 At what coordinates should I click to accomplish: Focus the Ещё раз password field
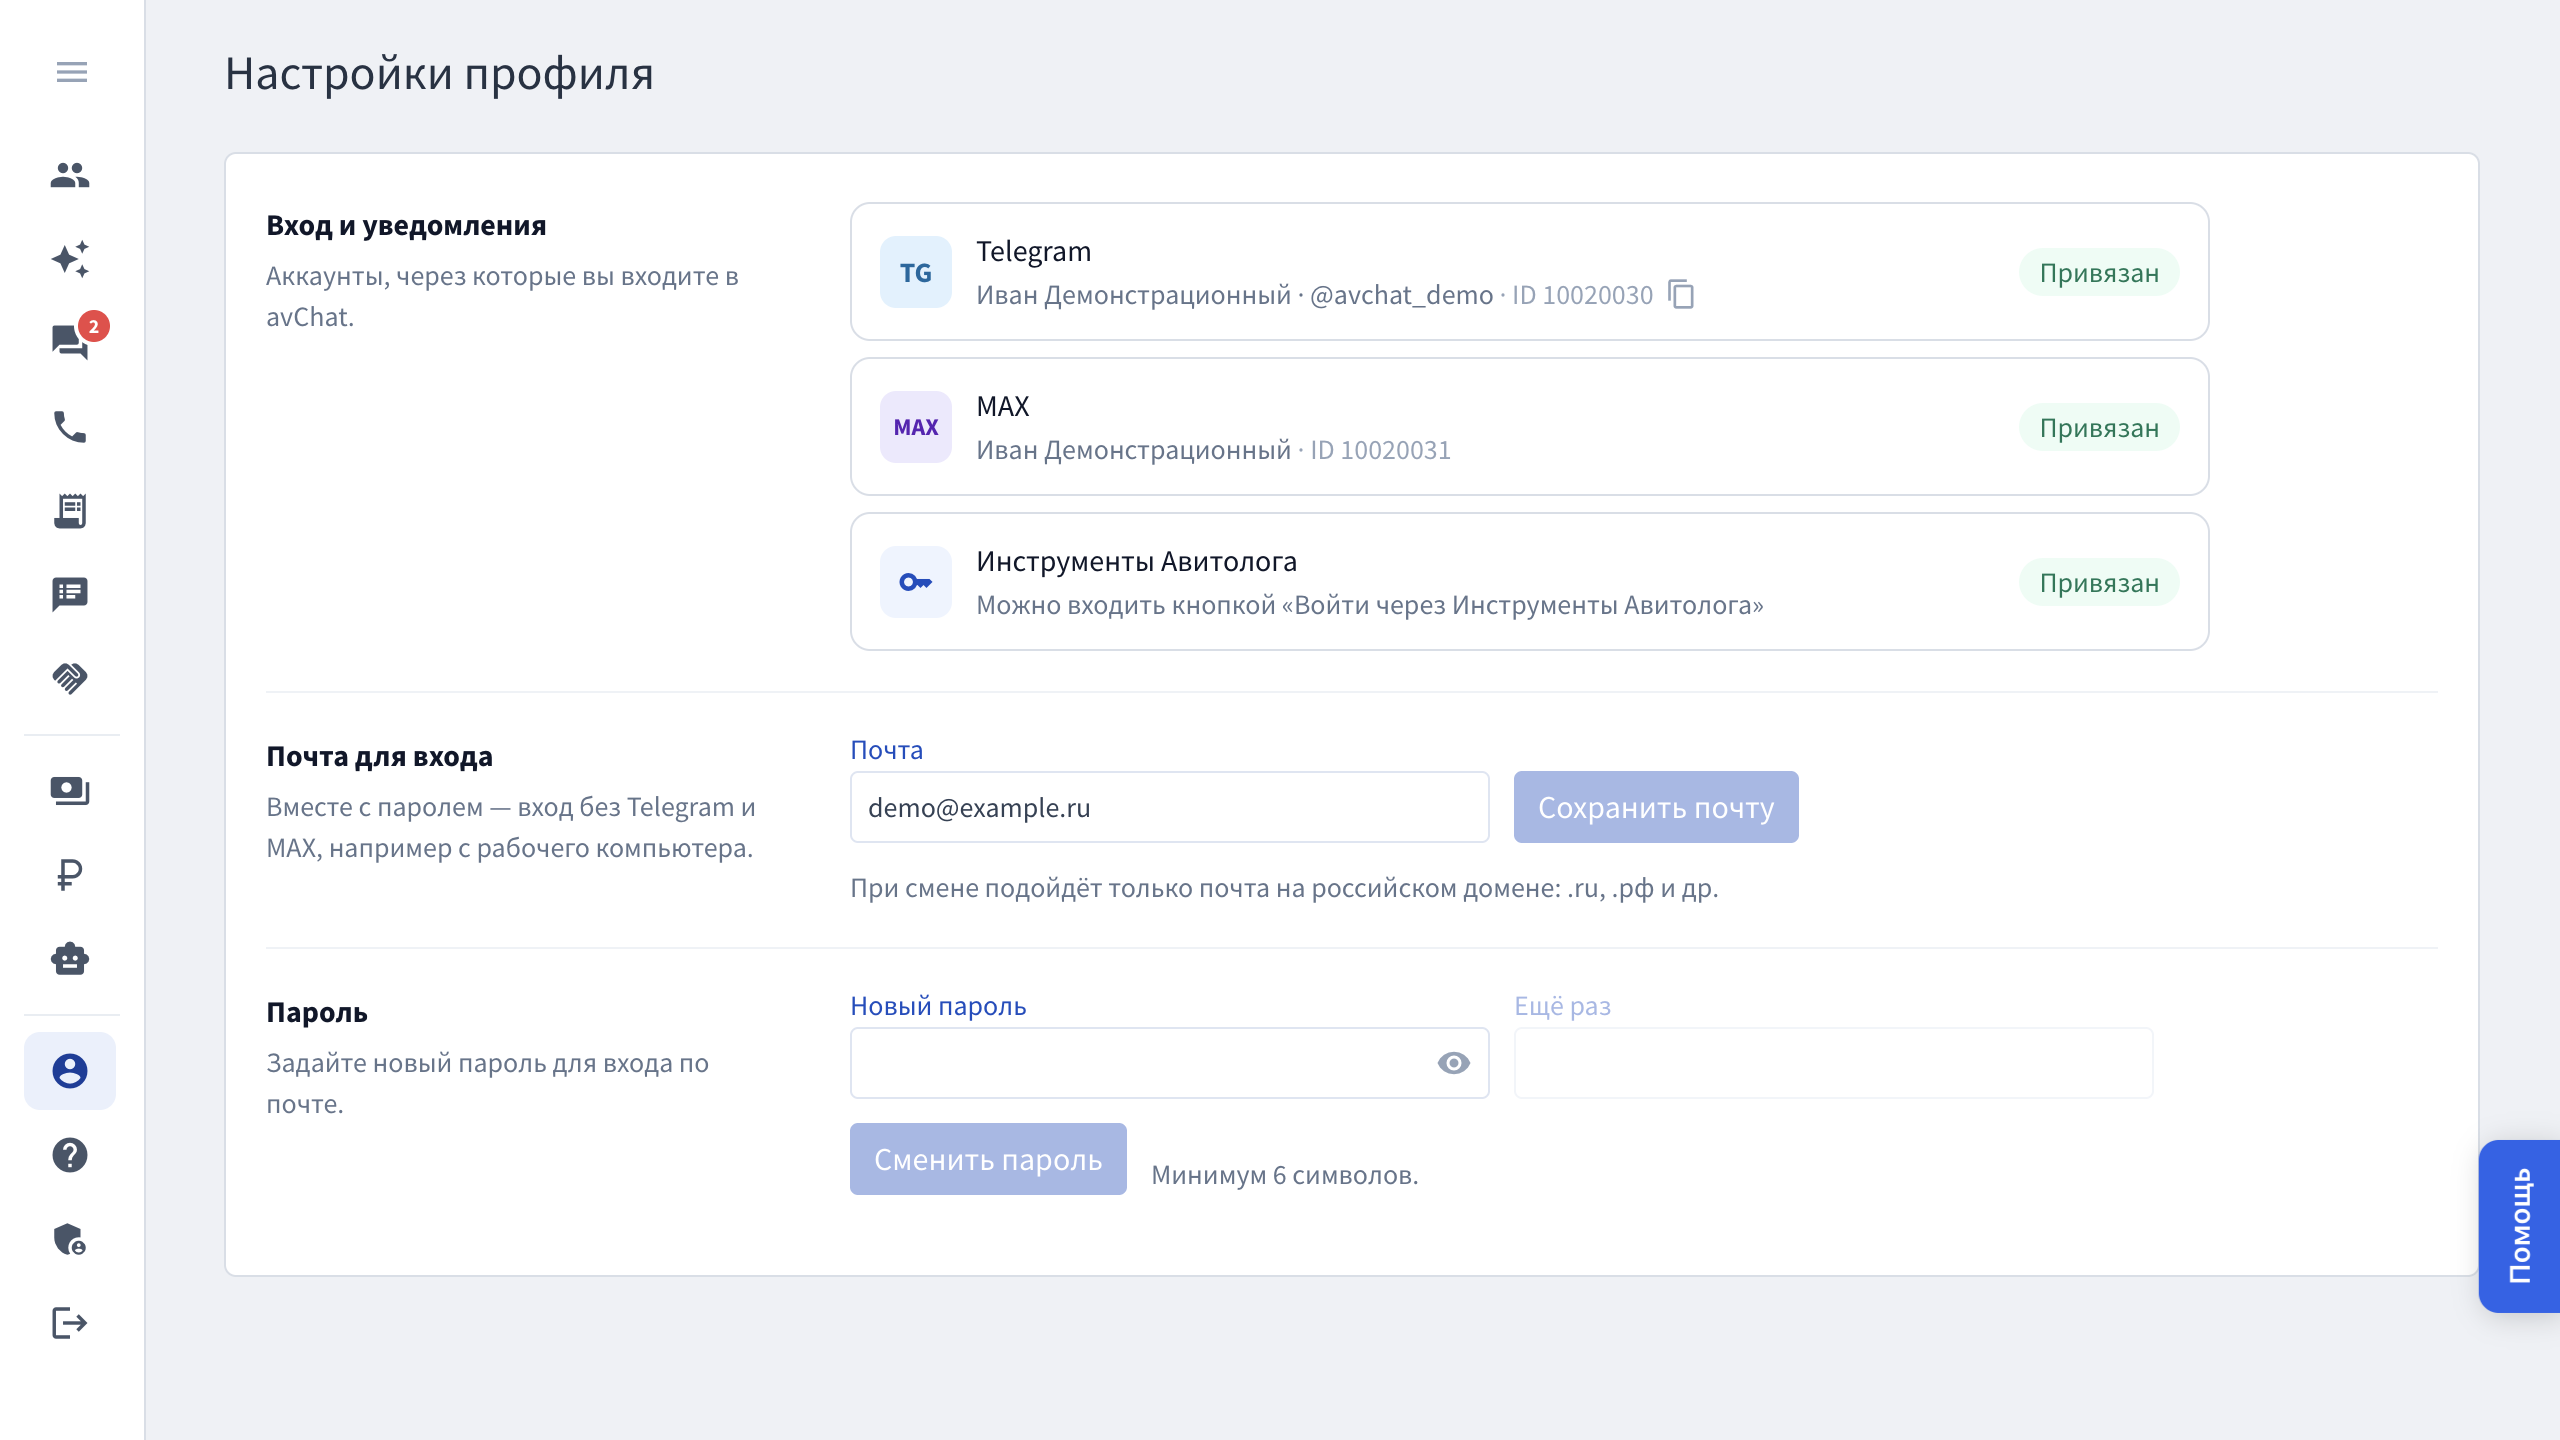pyautogui.click(x=1833, y=1063)
